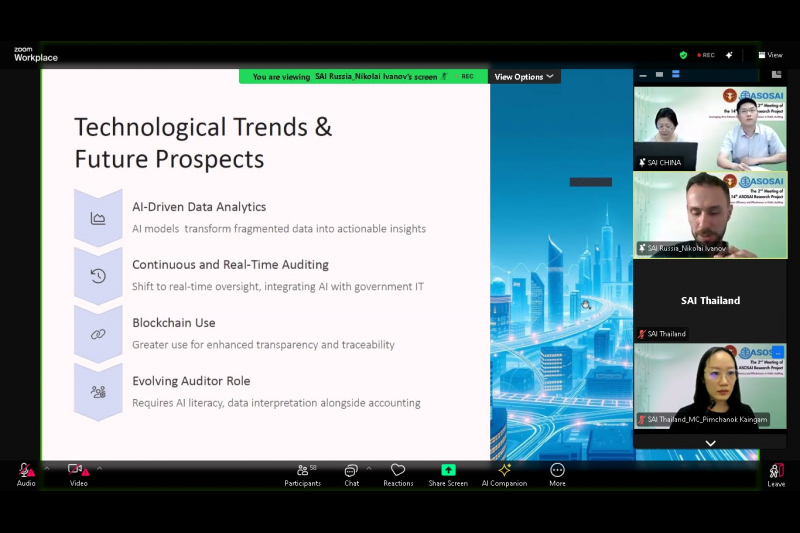
Task: Expand the video options caret
Action: point(99,468)
